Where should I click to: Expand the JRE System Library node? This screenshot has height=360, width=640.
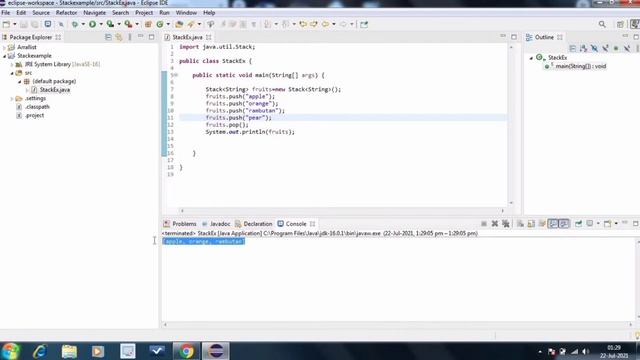(x=12, y=64)
